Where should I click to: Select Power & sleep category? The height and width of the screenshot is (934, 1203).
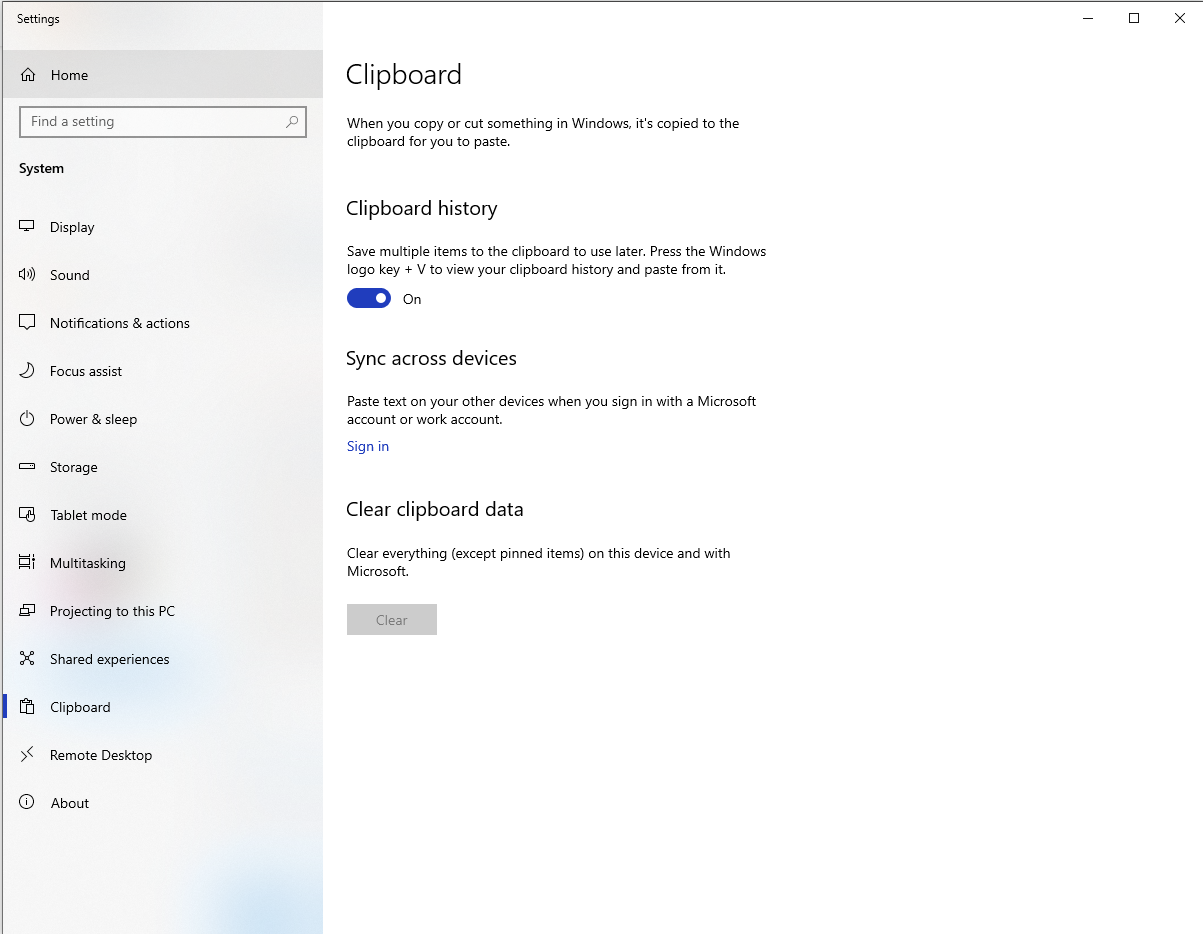(163, 419)
